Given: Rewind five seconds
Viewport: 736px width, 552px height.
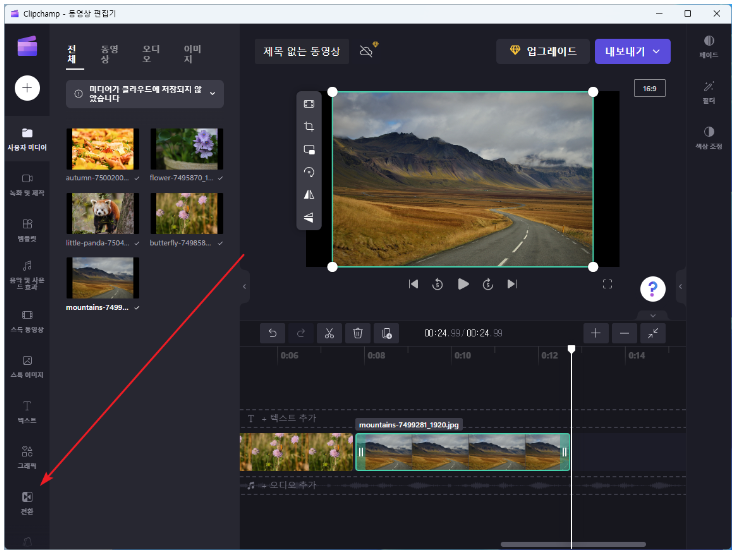Looking at the screenshot, I should click(437, 284).
